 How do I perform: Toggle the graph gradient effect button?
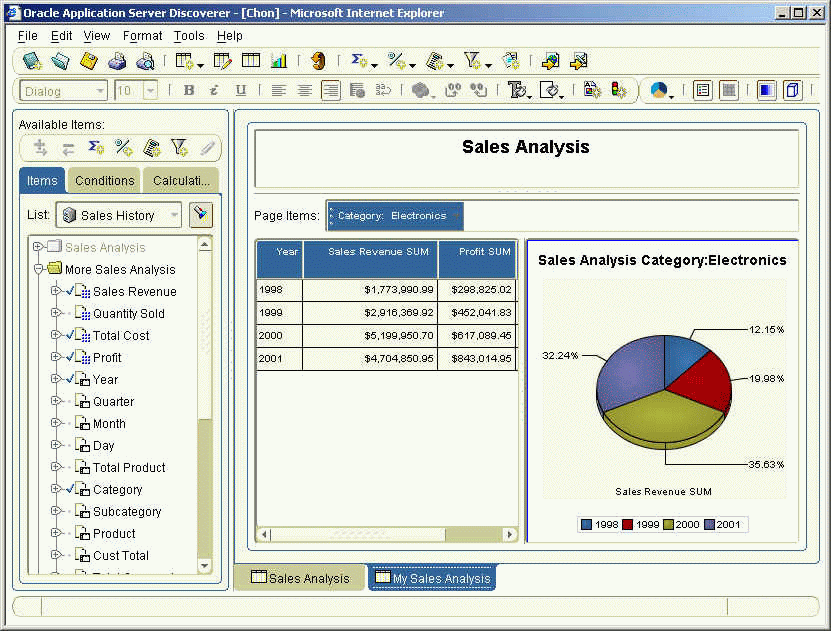pyautogui.click(x=766, y=91)
